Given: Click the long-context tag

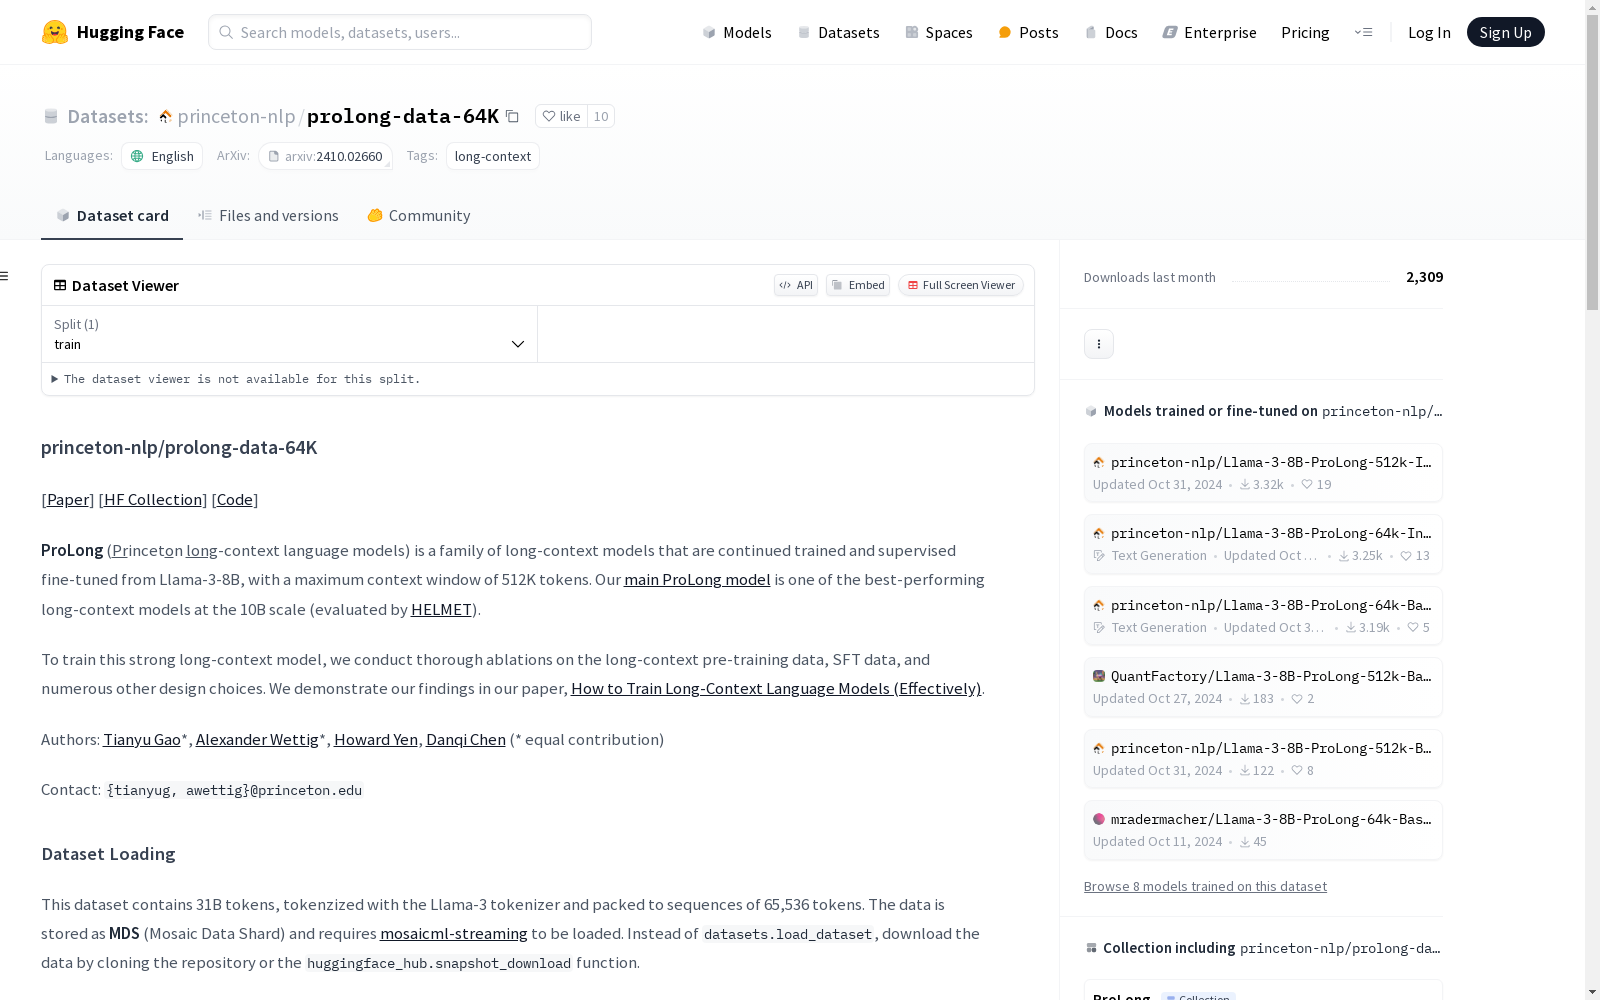Looking at the screenshot, I should click(493, 156).
